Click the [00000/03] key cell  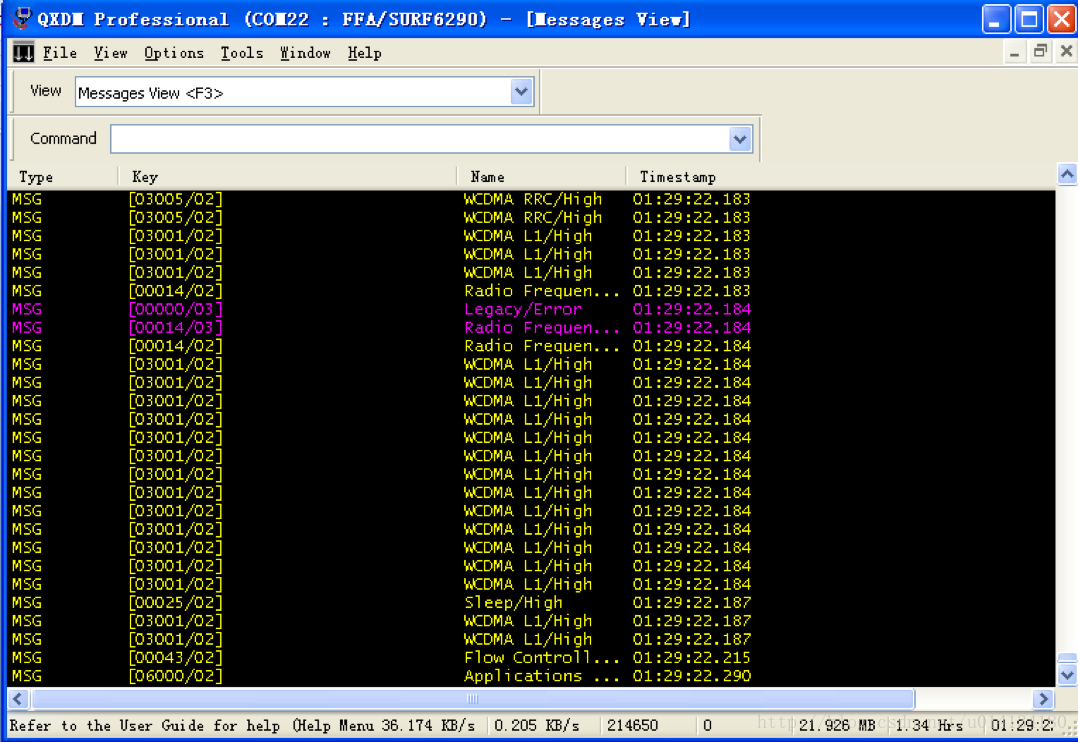[176, 309]
